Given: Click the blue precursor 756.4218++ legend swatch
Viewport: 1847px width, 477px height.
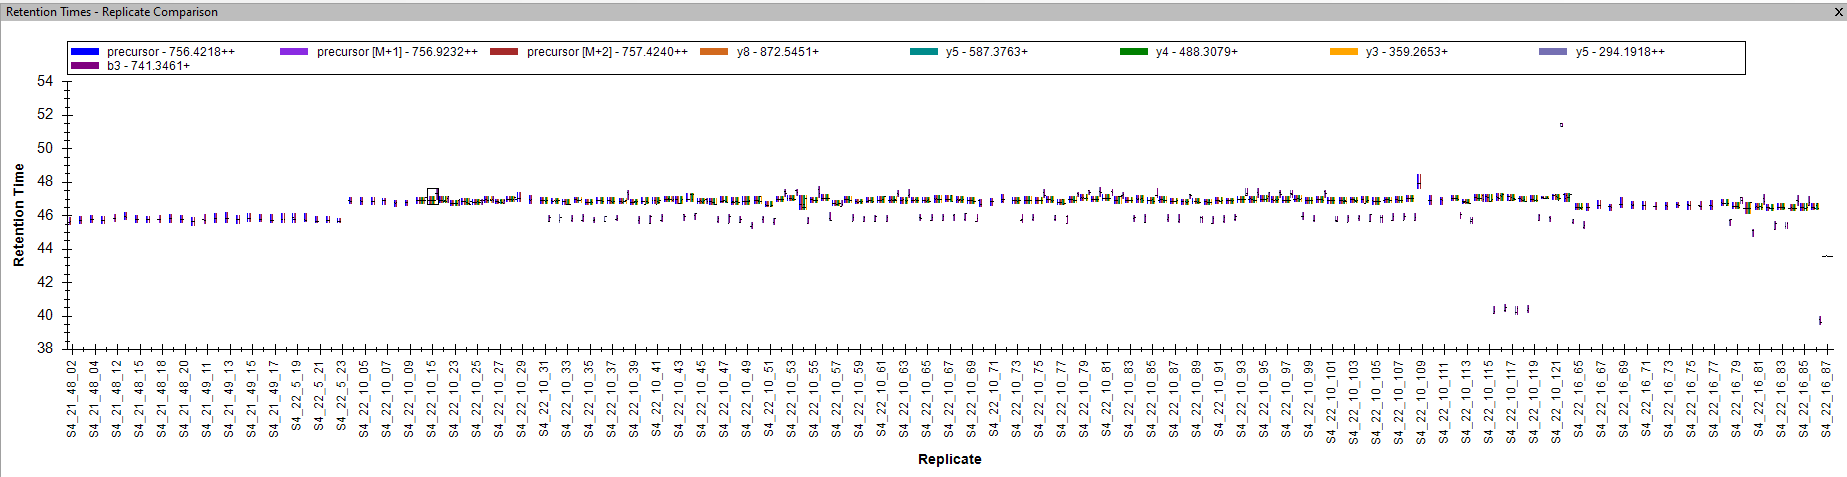Looking at the screenshot, I should click(85, 52).
